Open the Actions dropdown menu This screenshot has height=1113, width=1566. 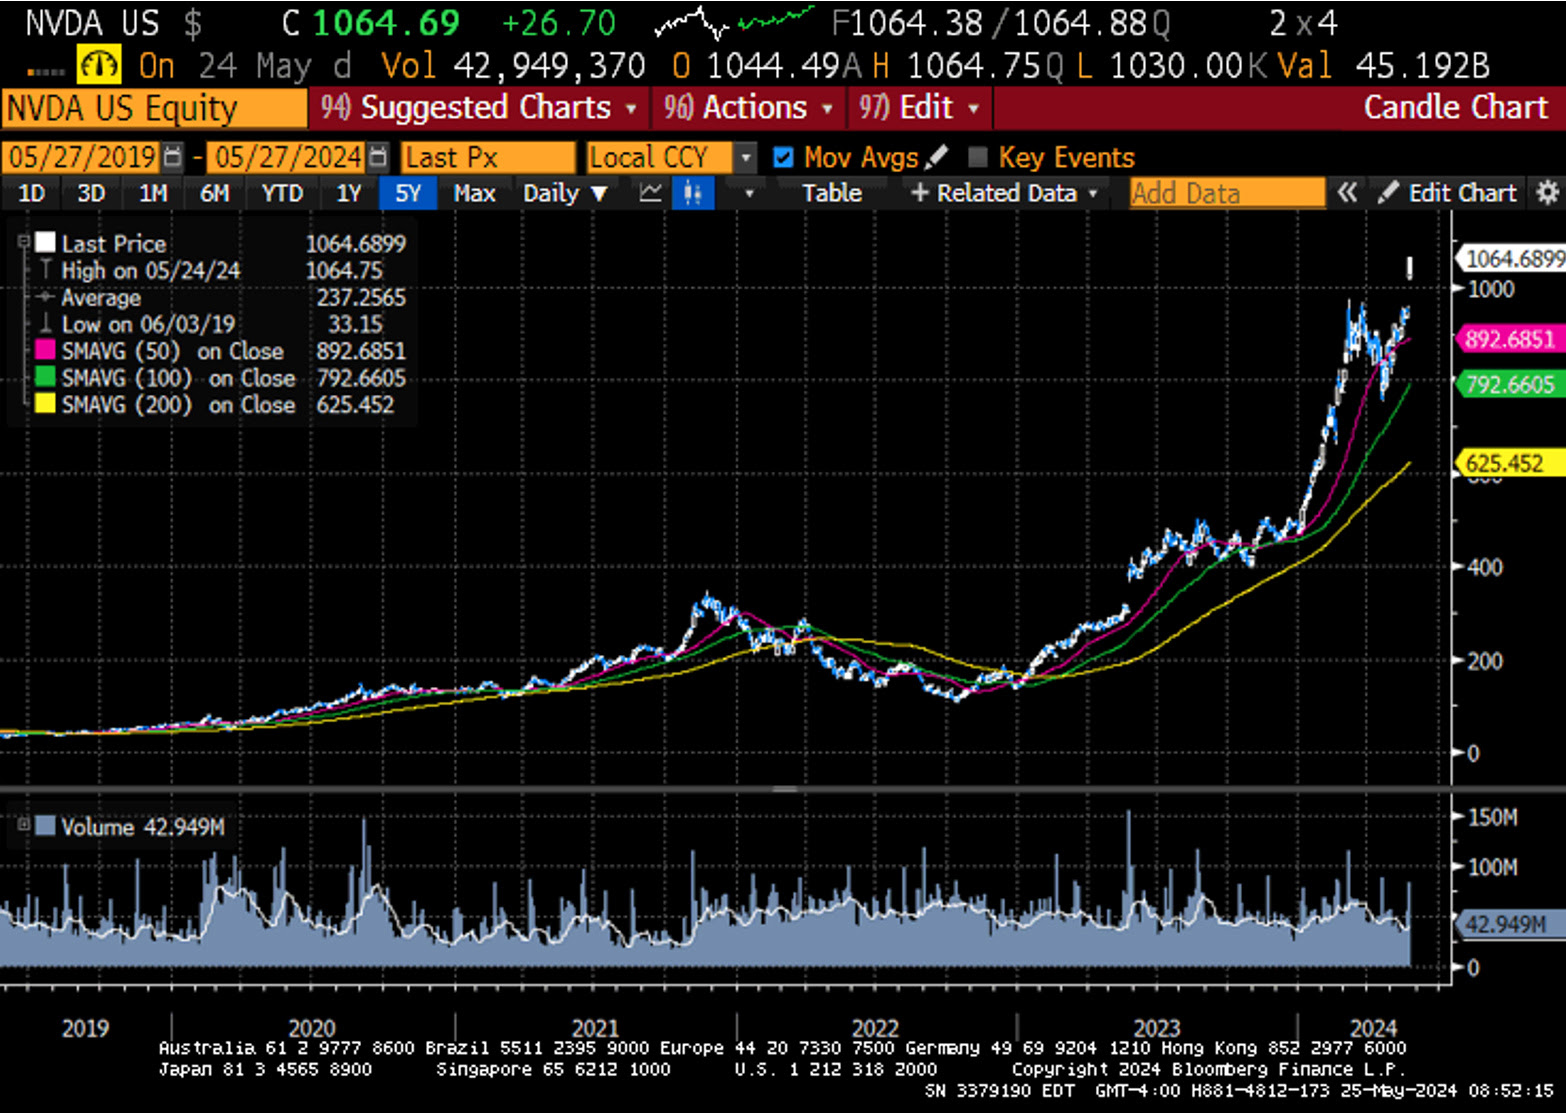[748, 107]
